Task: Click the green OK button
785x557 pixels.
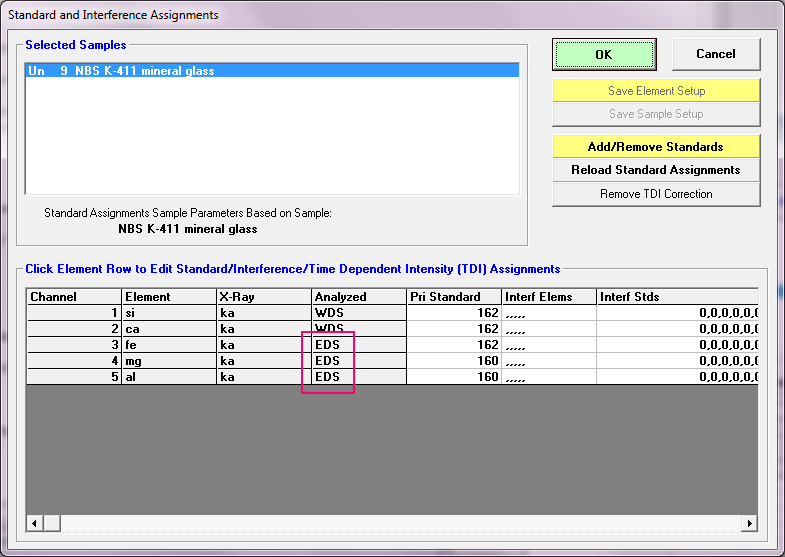Action: coord(603,55)
